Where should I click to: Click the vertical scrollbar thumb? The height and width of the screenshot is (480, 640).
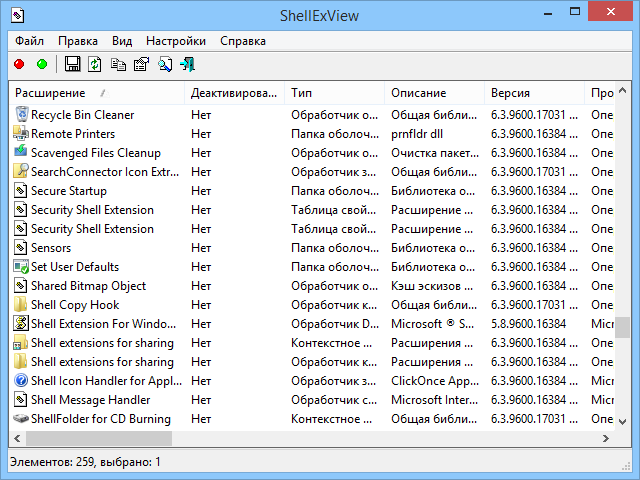tap(622, 327)
